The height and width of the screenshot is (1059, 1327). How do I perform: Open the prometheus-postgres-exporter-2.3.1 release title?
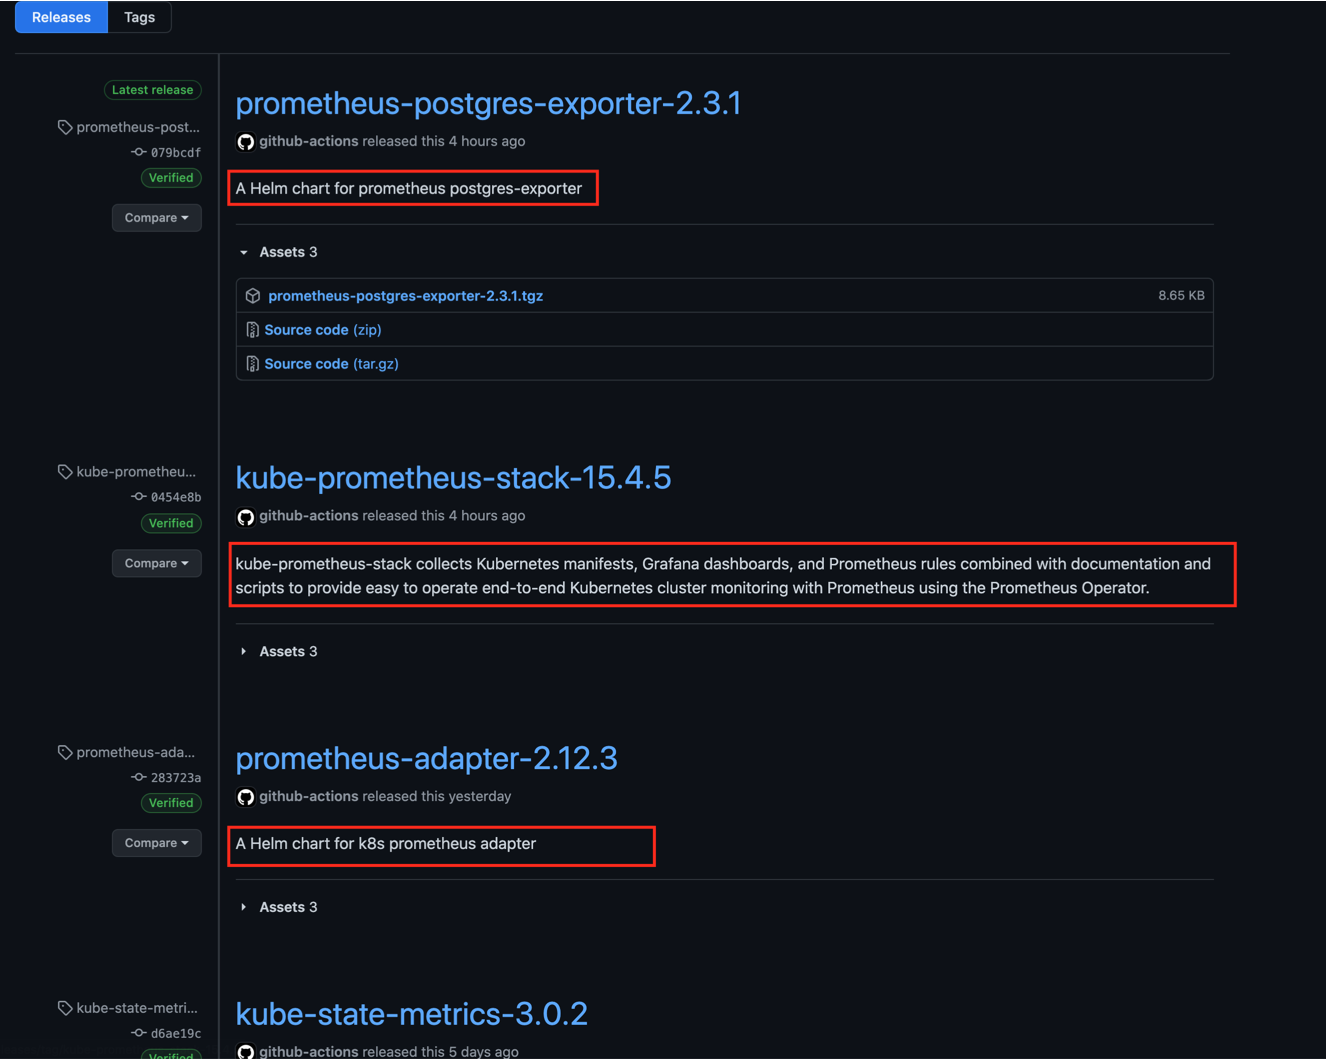(488, 103)
